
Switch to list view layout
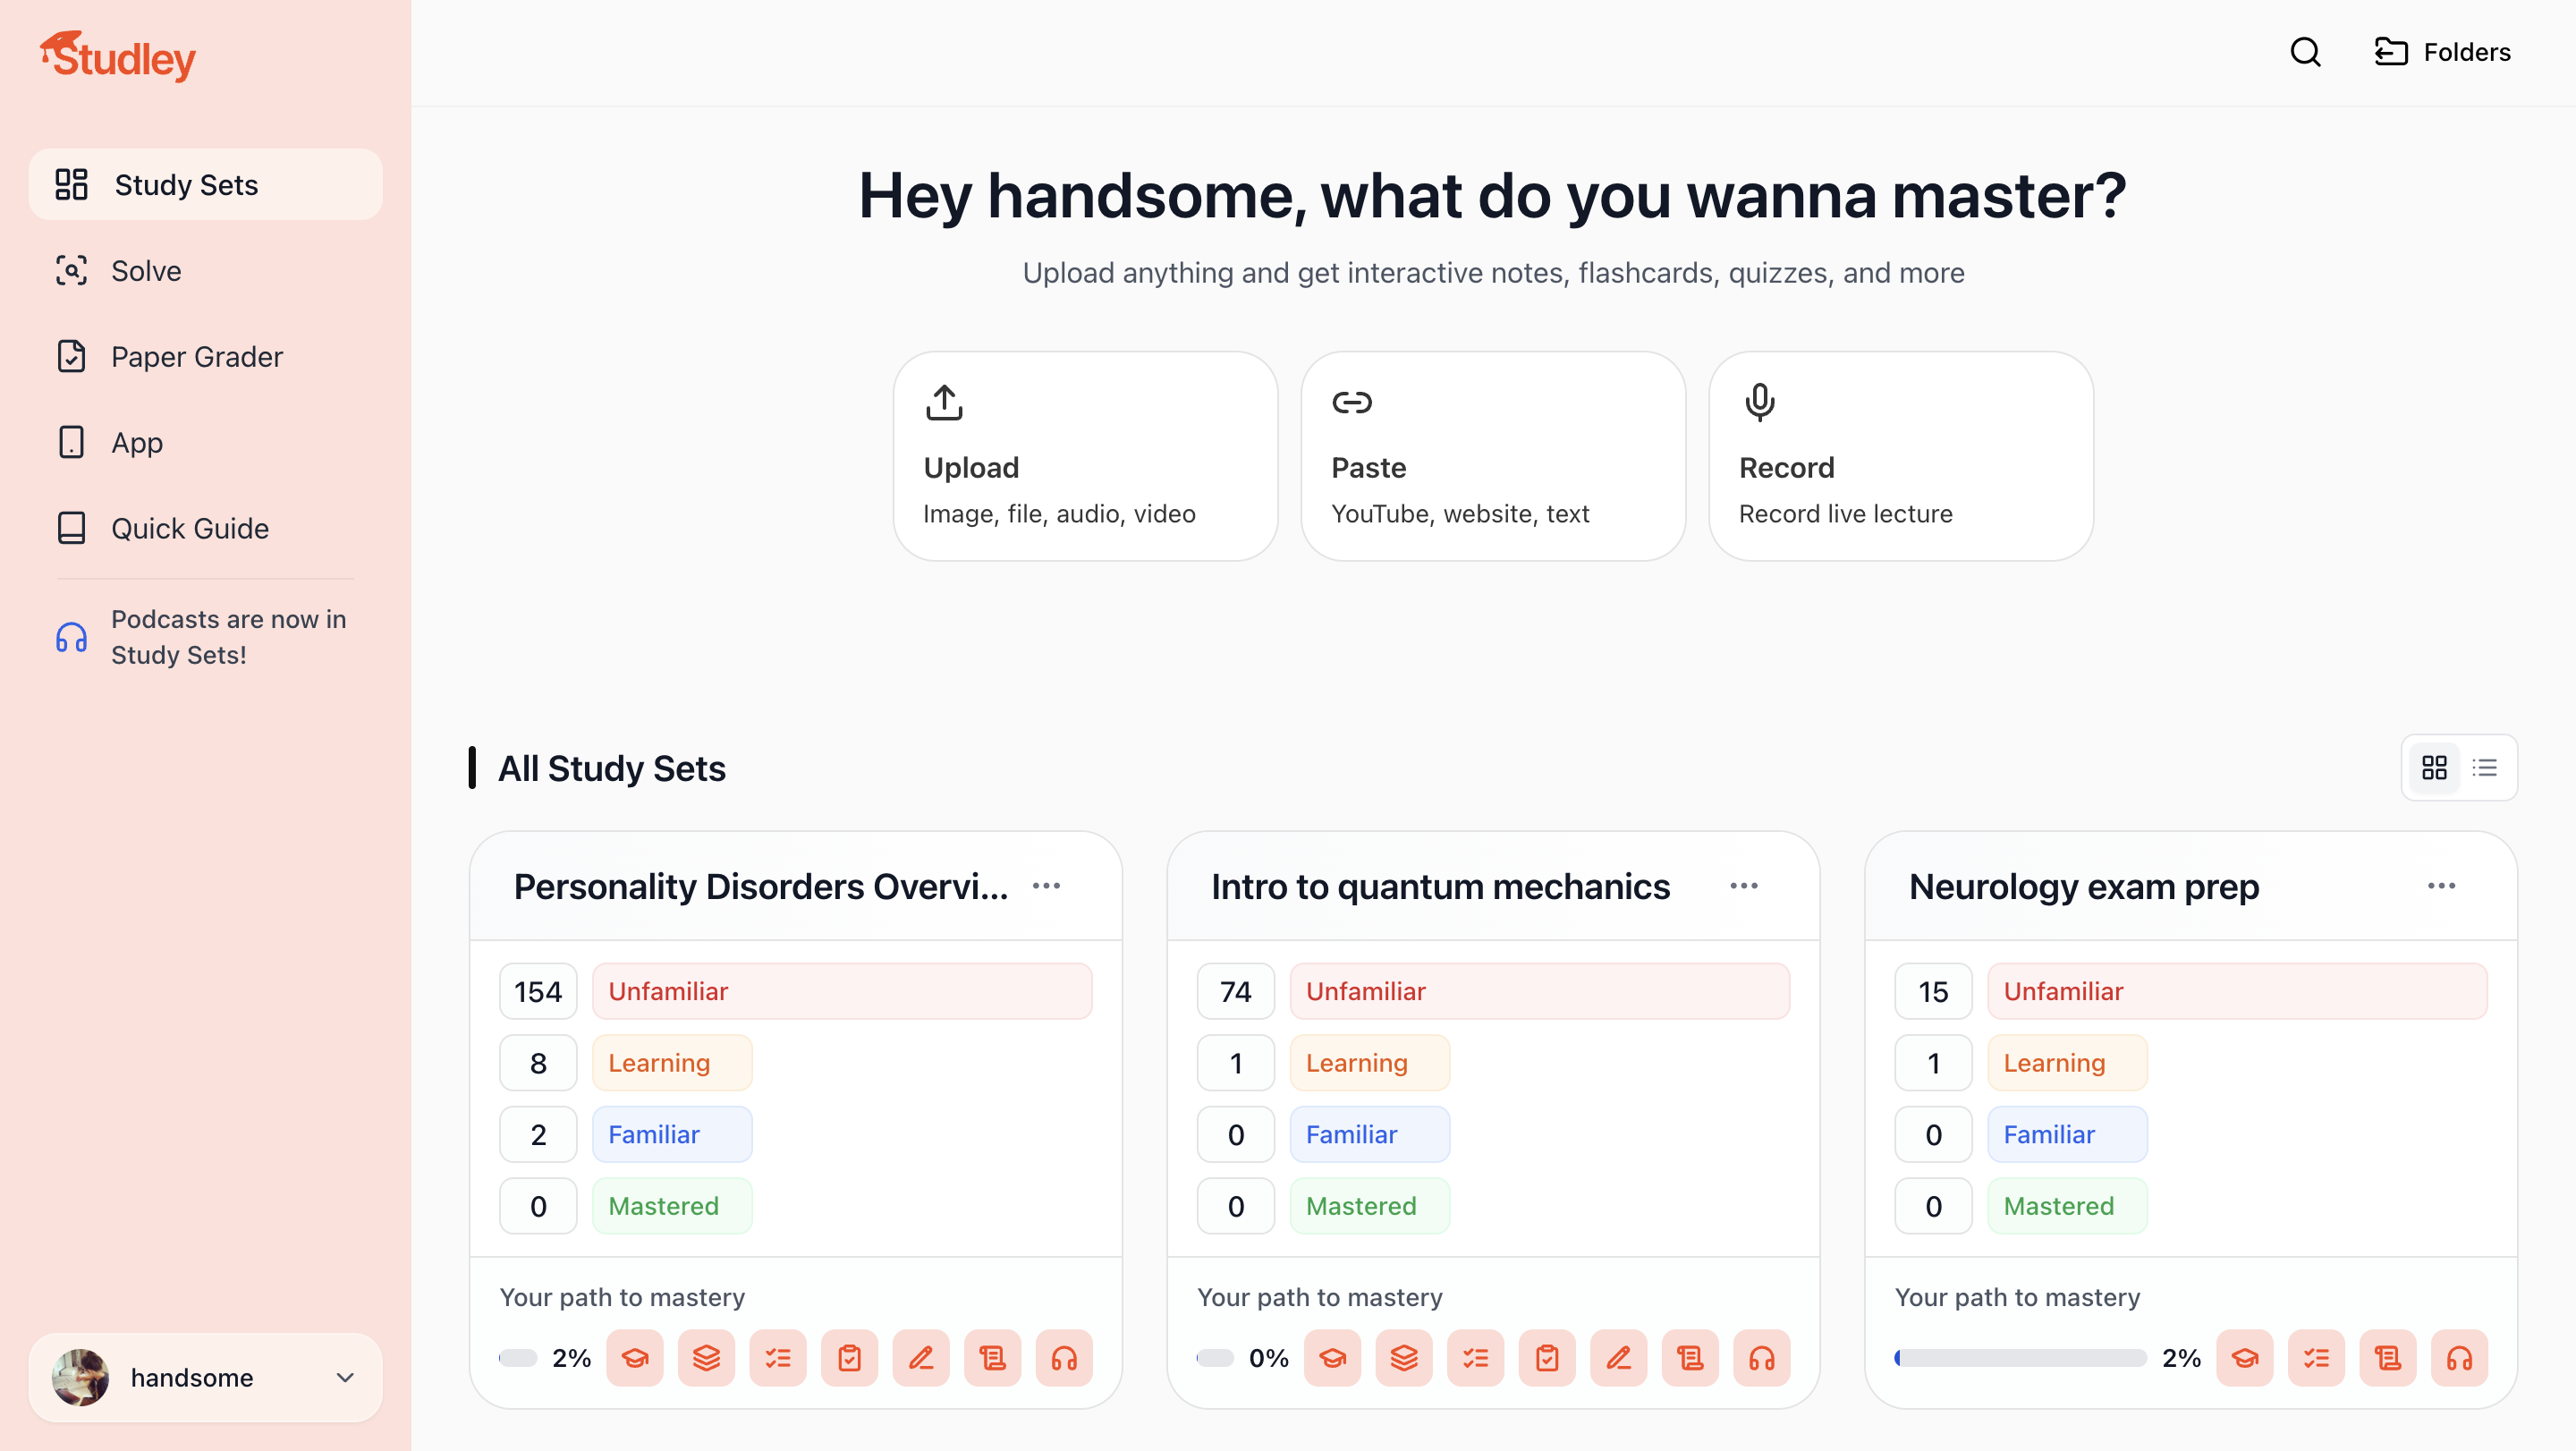pyautogui.click(x=2485, y=767)
